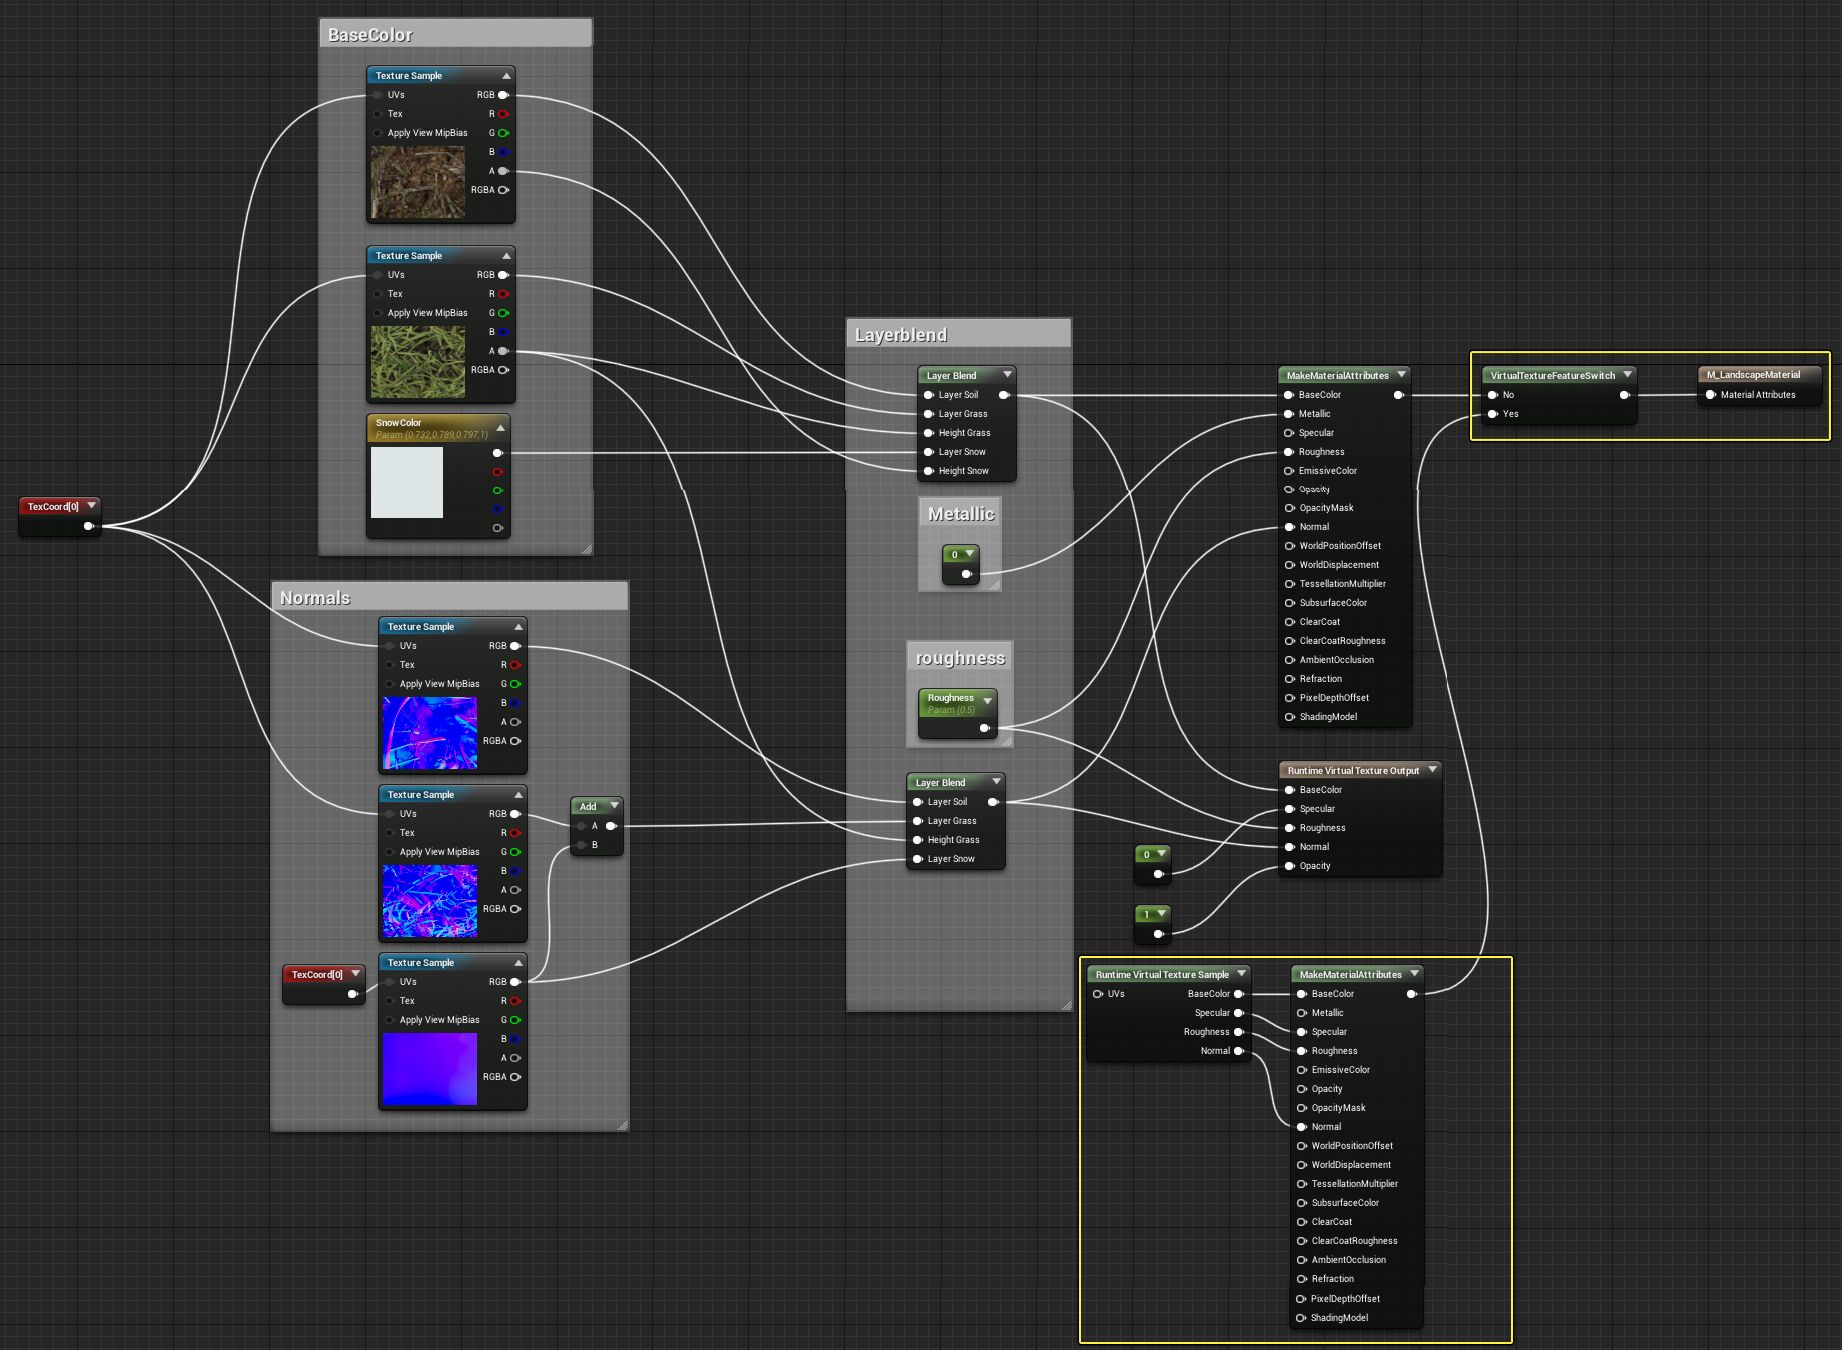Collapse the soil Texture Sample node header
The height and width of the screenshot is (1350, 1842).
507,75
